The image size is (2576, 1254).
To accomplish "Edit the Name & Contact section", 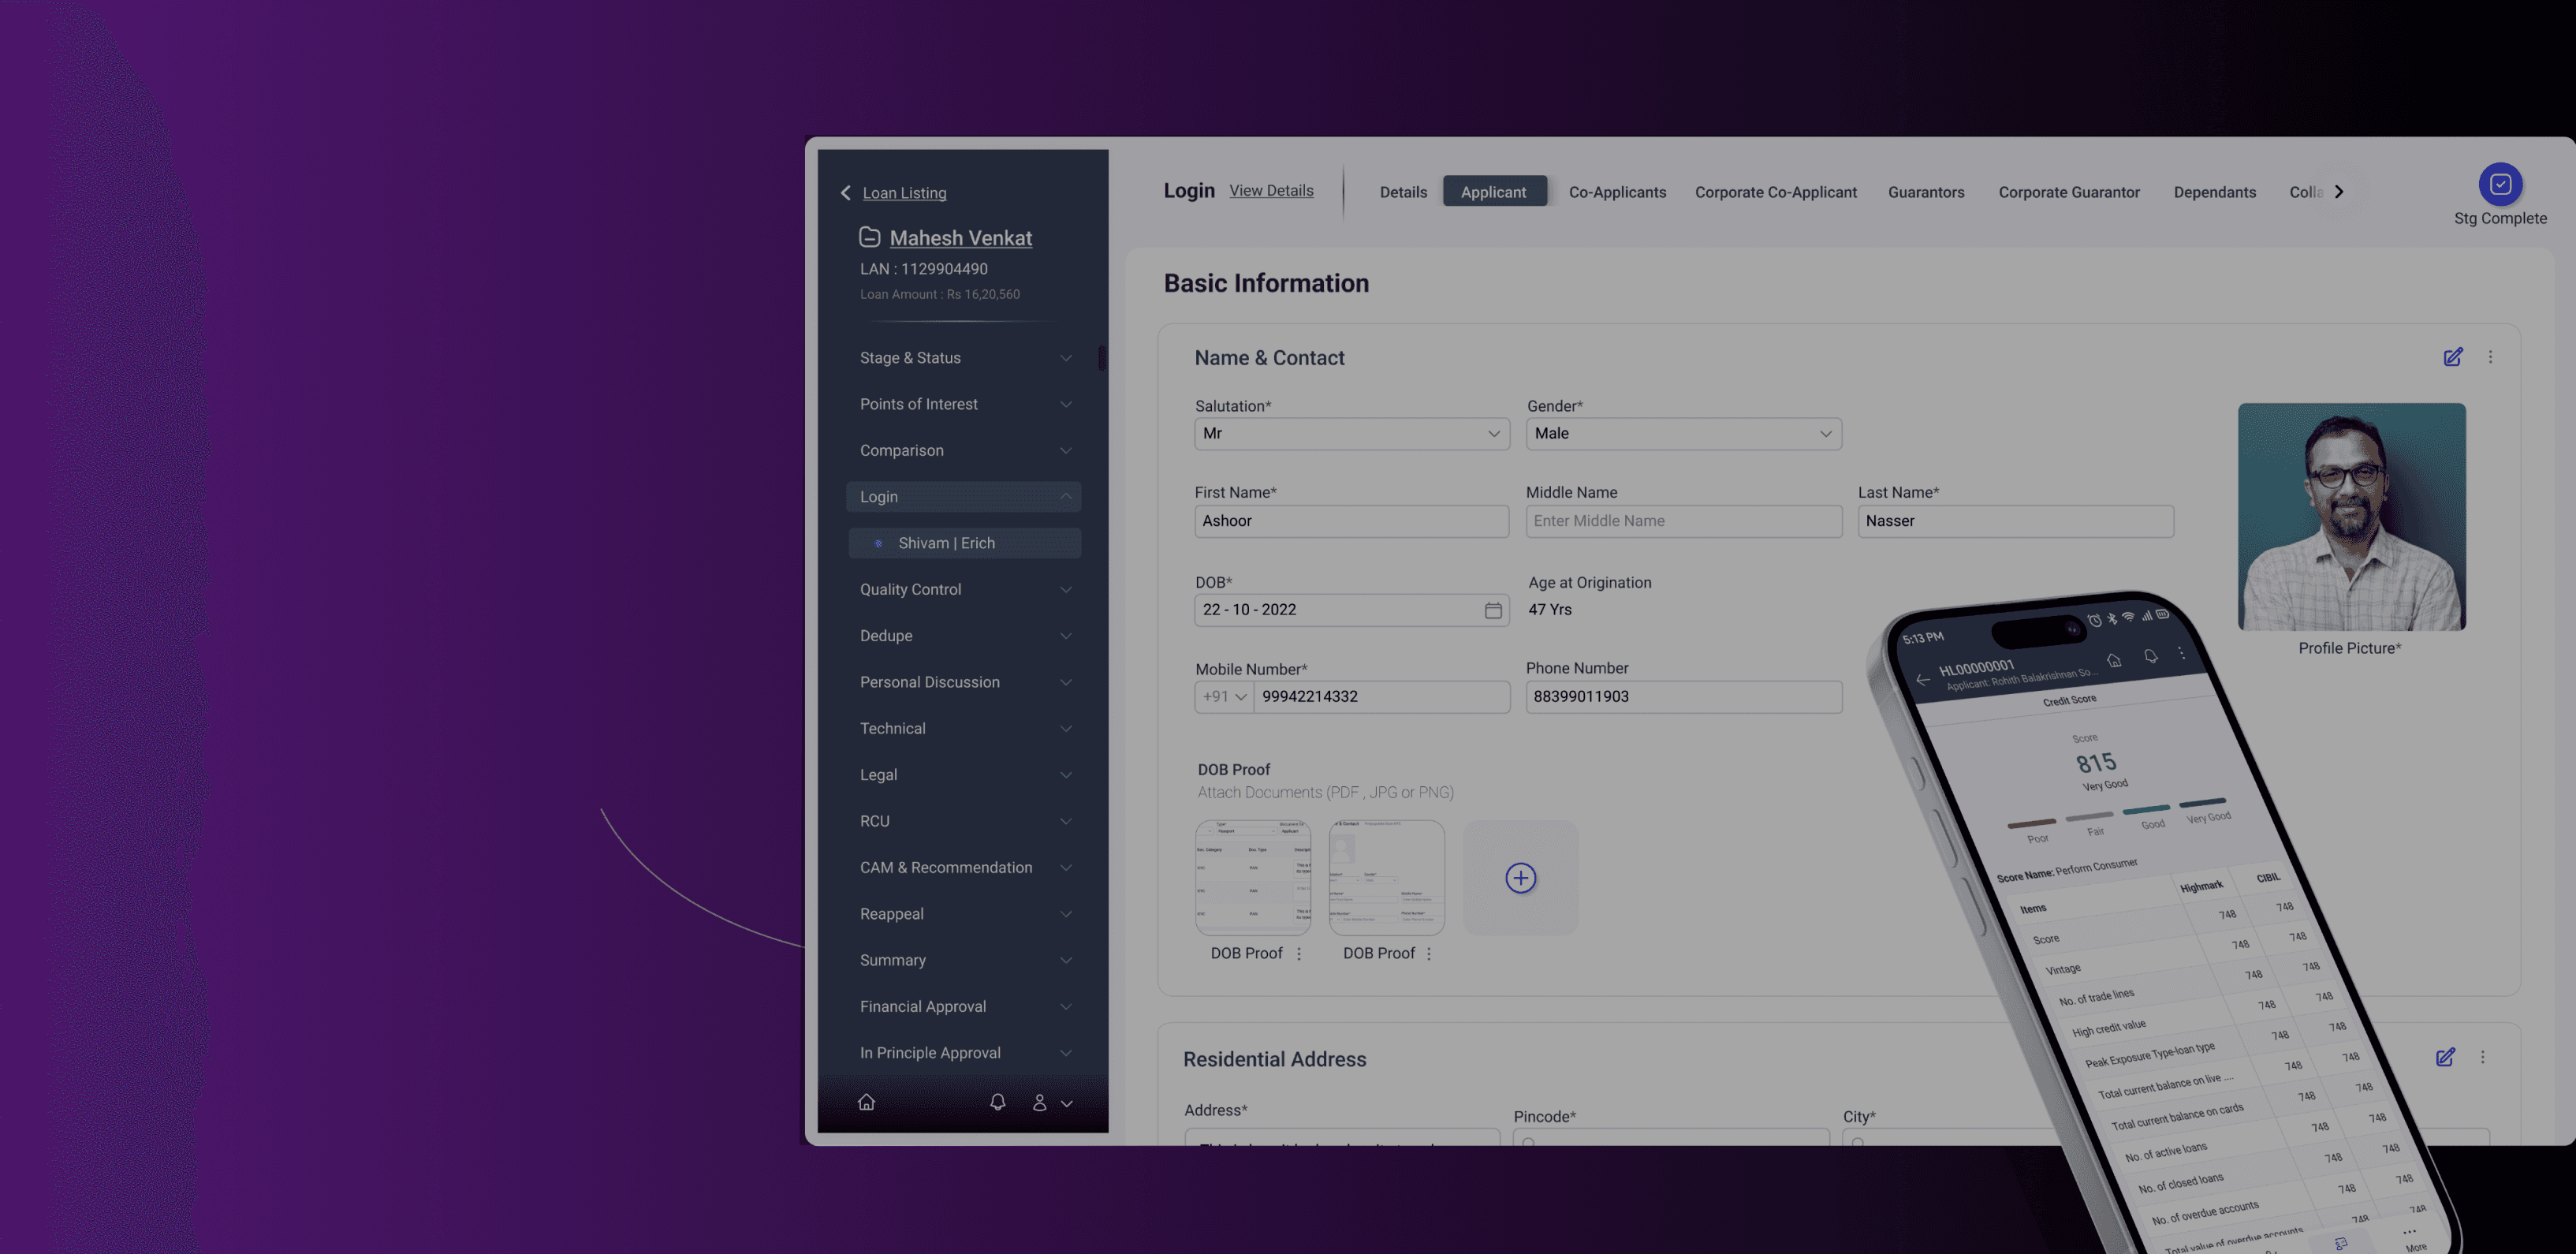I will [2452, 357].
